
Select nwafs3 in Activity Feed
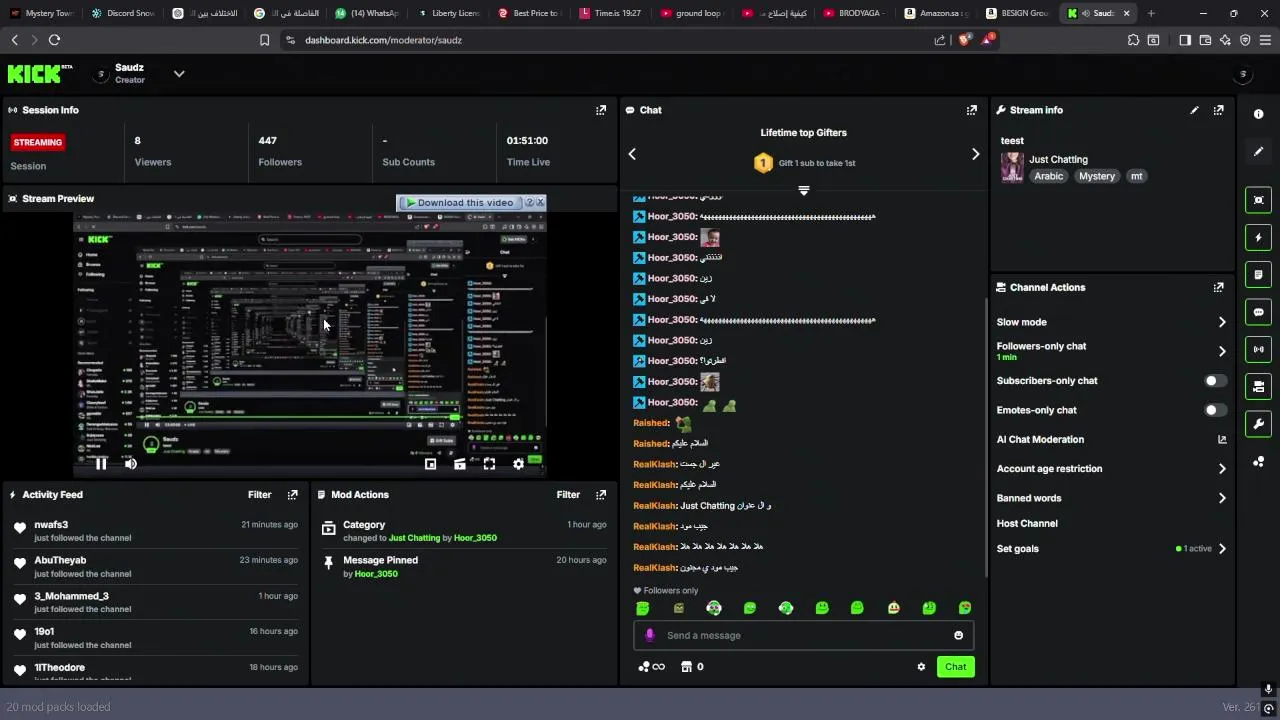pos(51,524)
